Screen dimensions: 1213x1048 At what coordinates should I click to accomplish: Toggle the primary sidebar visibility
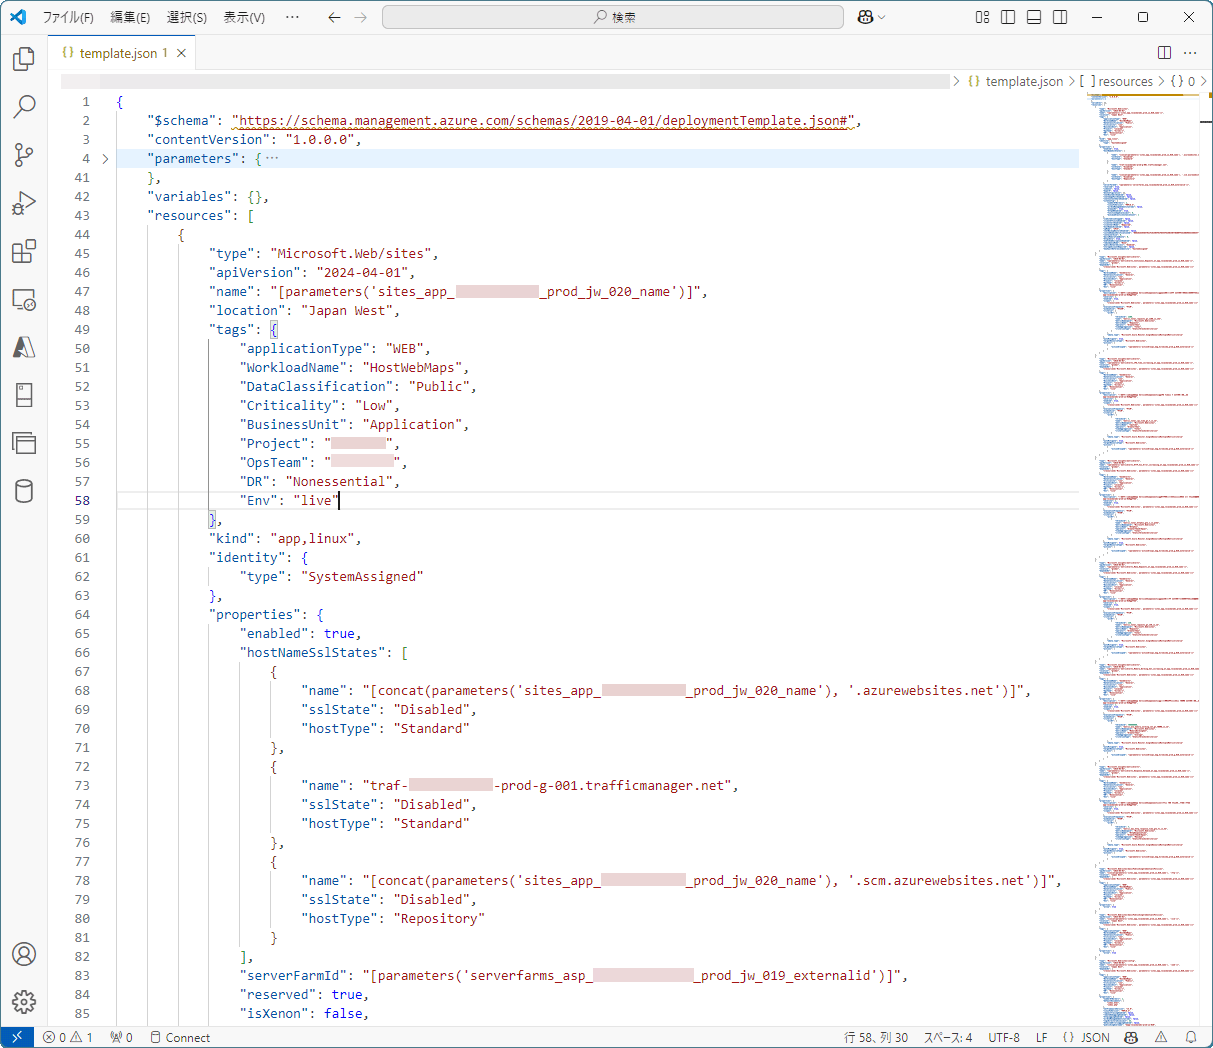pos(1007,17)
